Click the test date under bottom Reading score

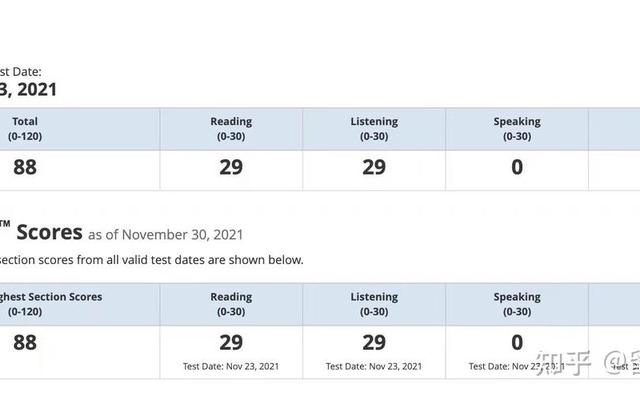[231, 366]
